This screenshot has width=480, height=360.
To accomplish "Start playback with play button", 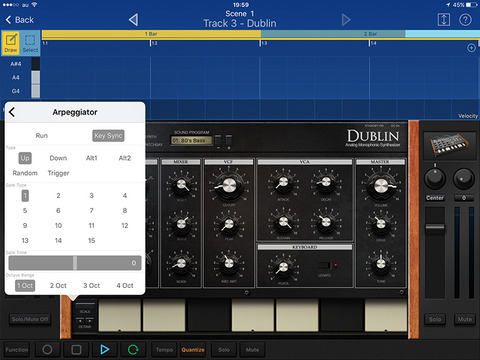I will pyautogui.click(x=105, y=350).
